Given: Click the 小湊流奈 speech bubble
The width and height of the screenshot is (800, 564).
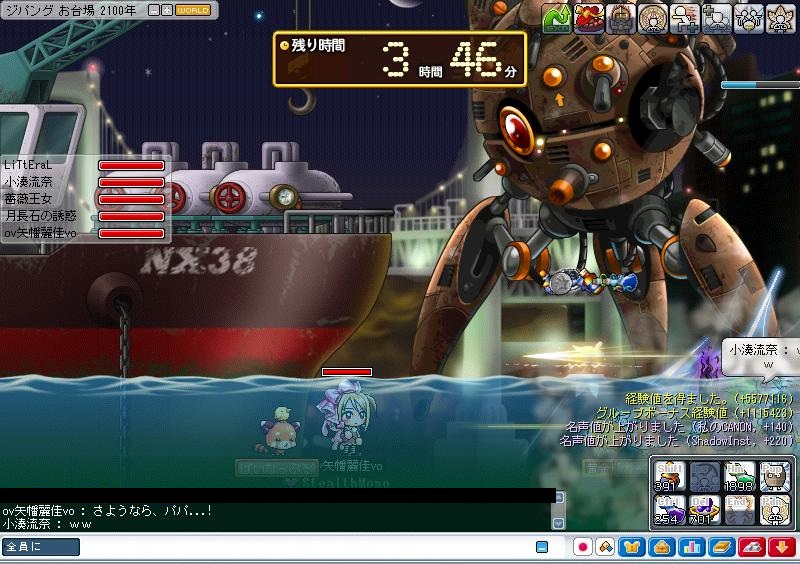Looking at the screenshot, I should (760, 356).
